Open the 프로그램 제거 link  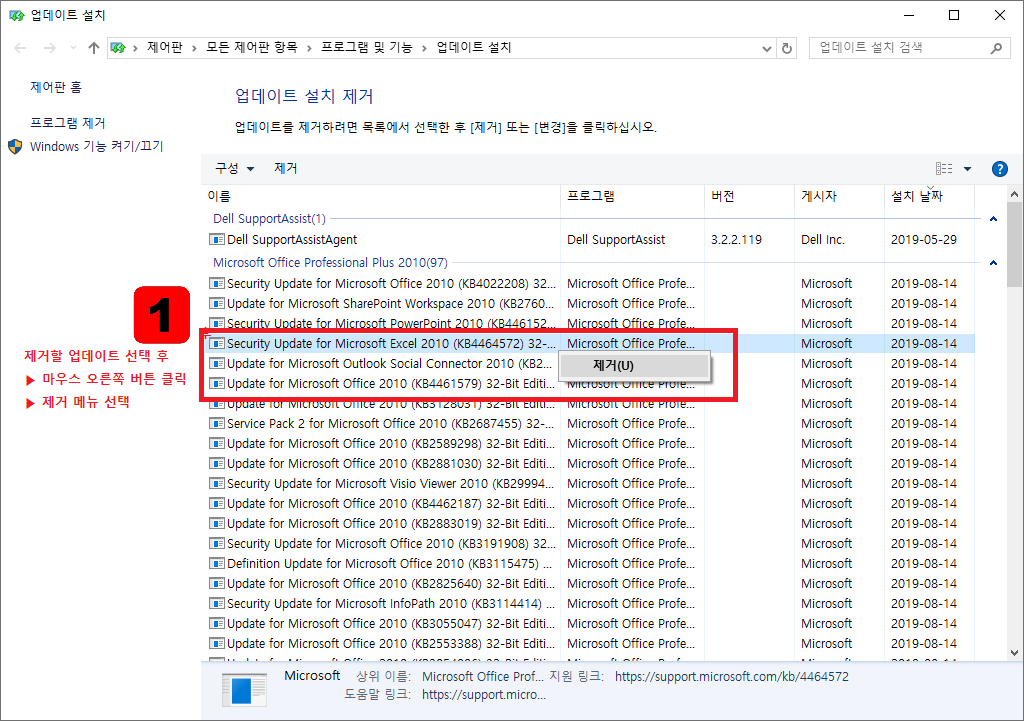click(68, 123)
